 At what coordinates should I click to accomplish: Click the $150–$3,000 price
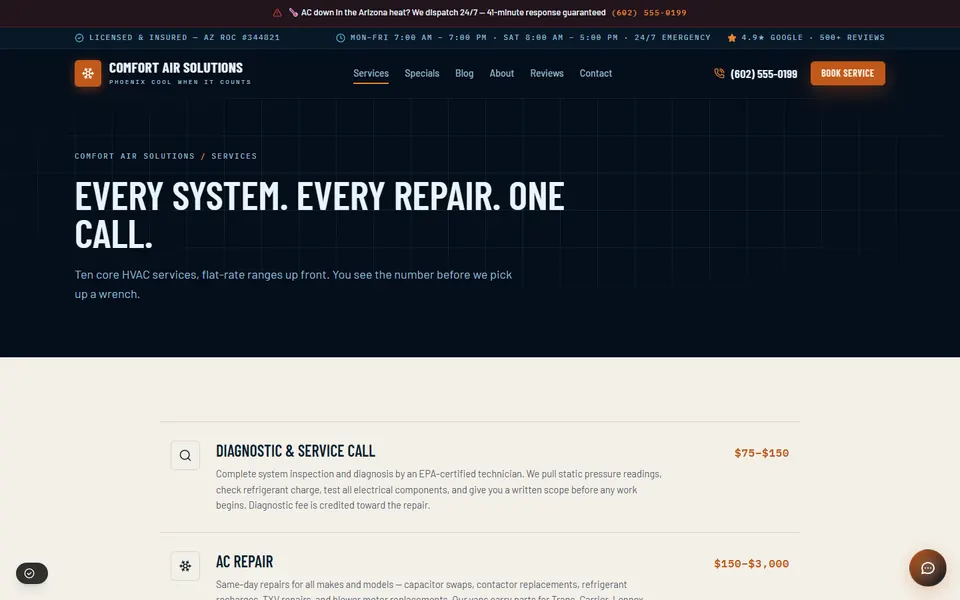[751, 564]
